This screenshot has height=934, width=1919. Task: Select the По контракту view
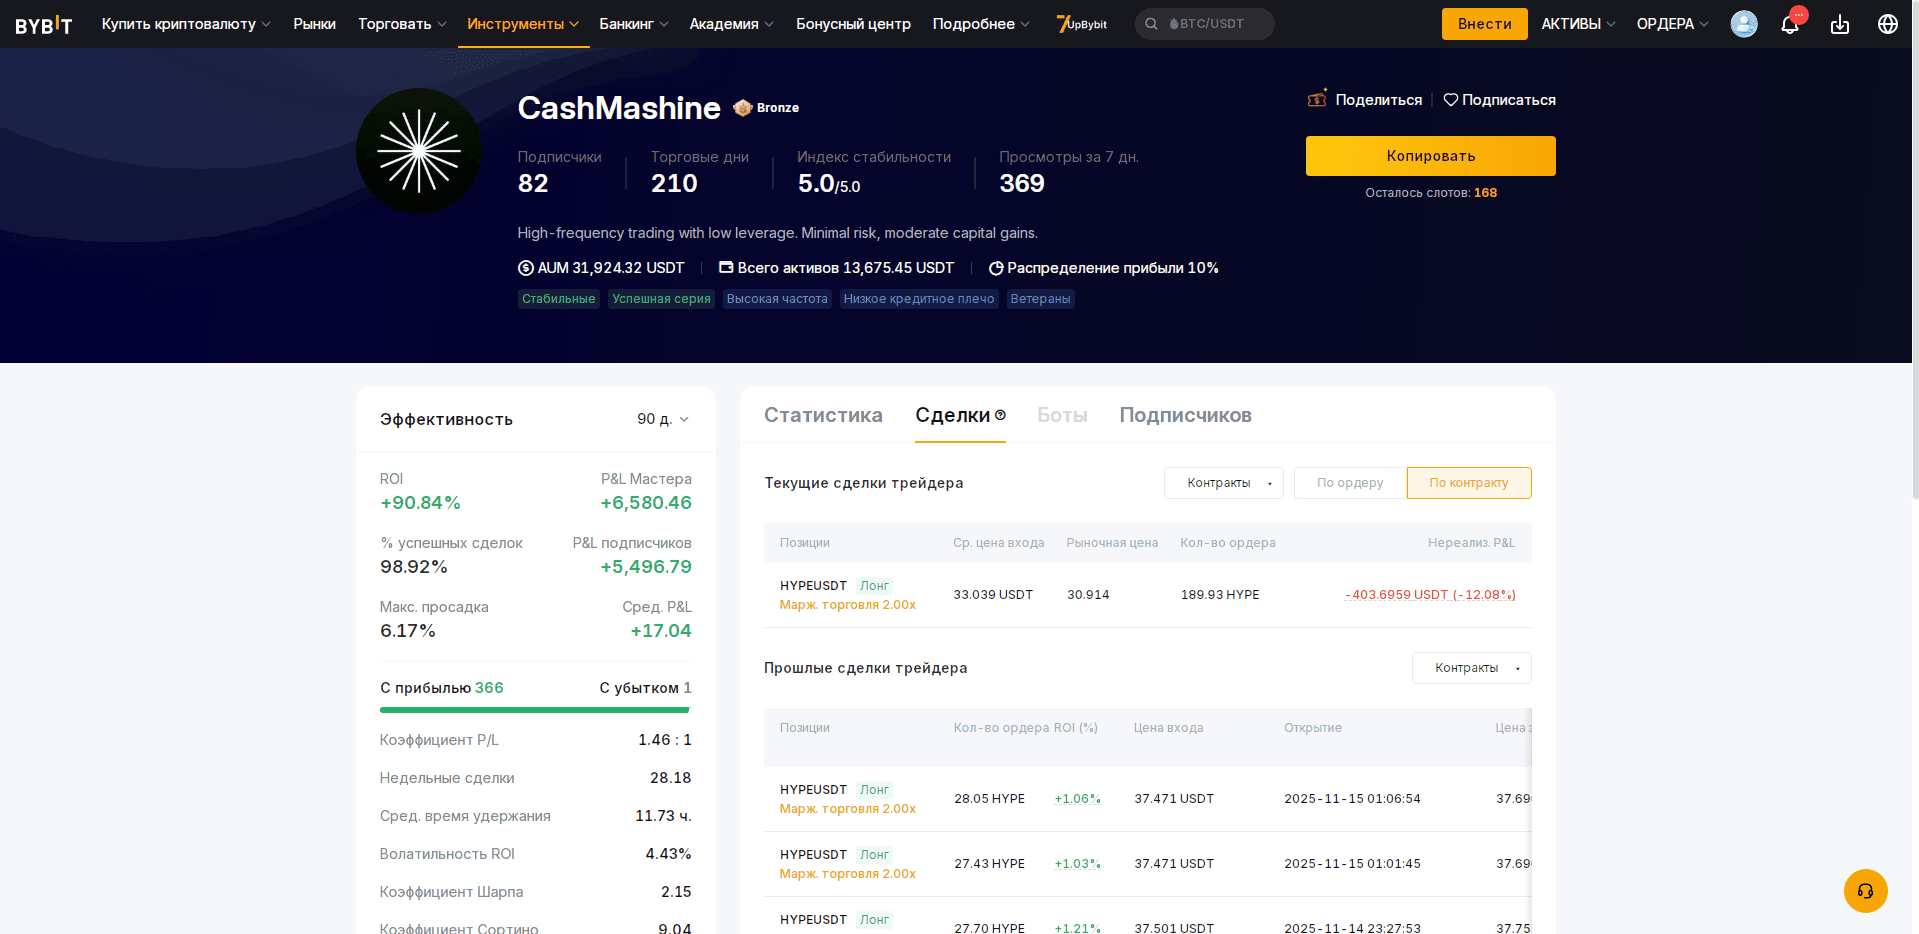[1469, 483]
